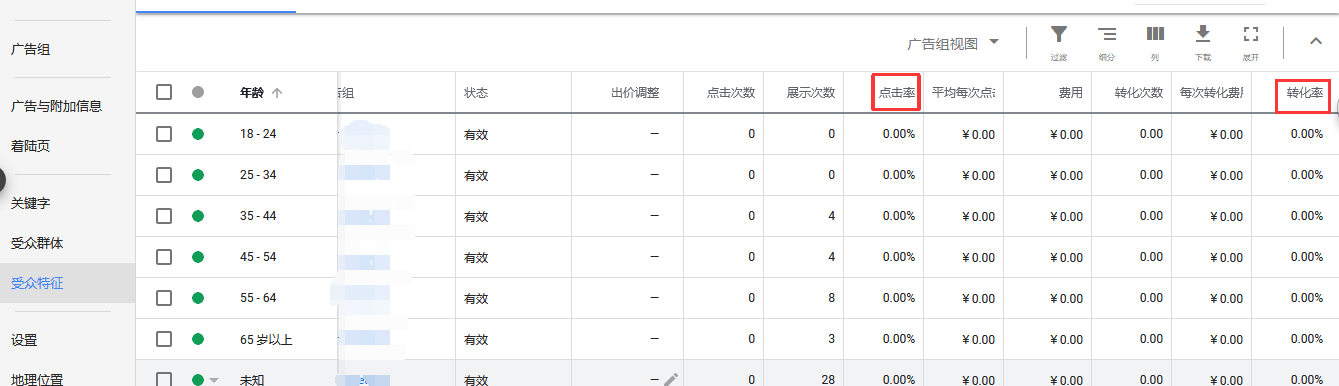Click the green status dot for 18 - 24
The image size is (1339, 386).
pyautogui.click(x=198, y=133)
